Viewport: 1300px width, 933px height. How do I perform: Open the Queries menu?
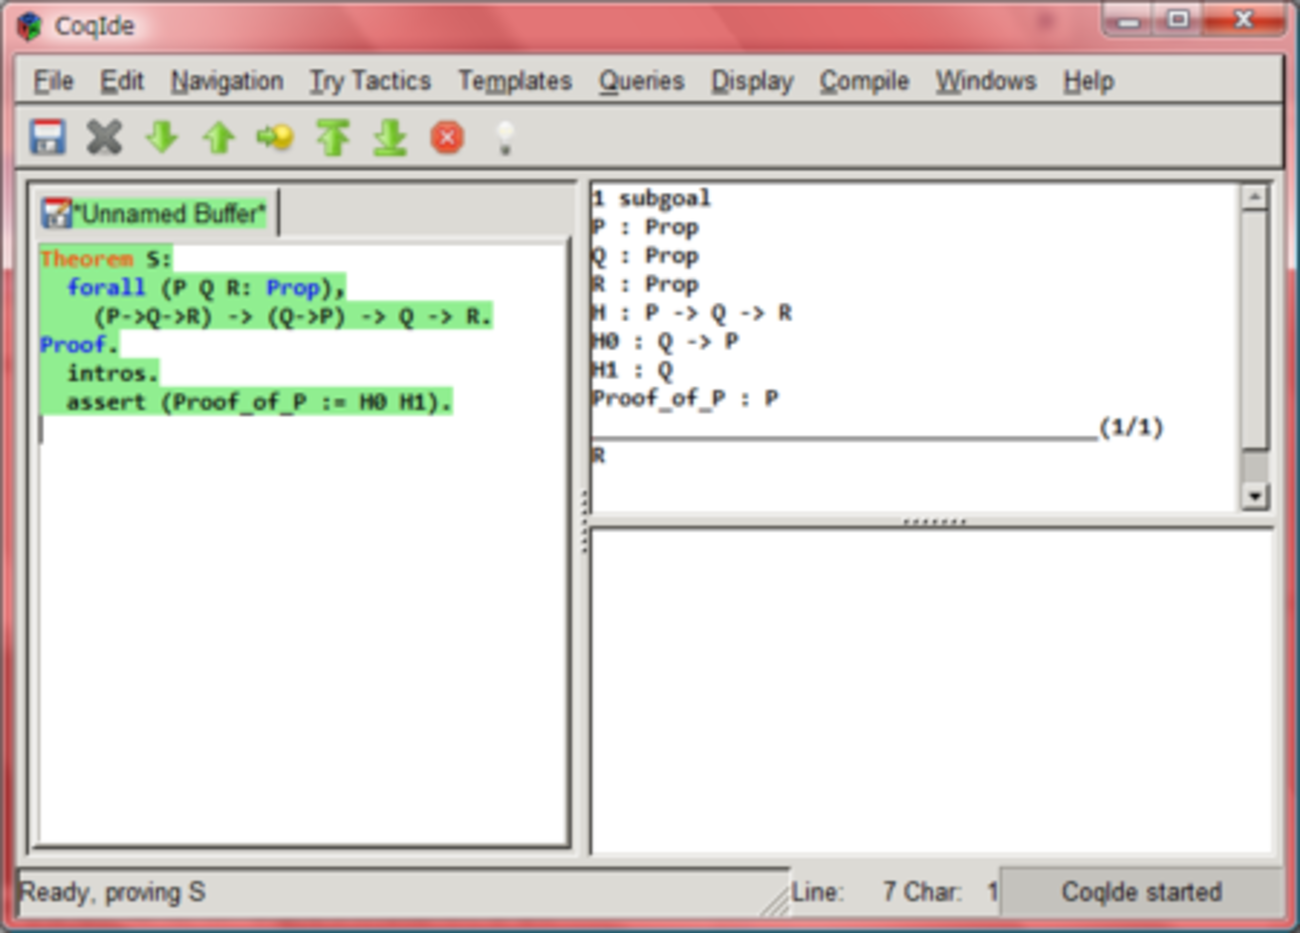click(642, 81)
